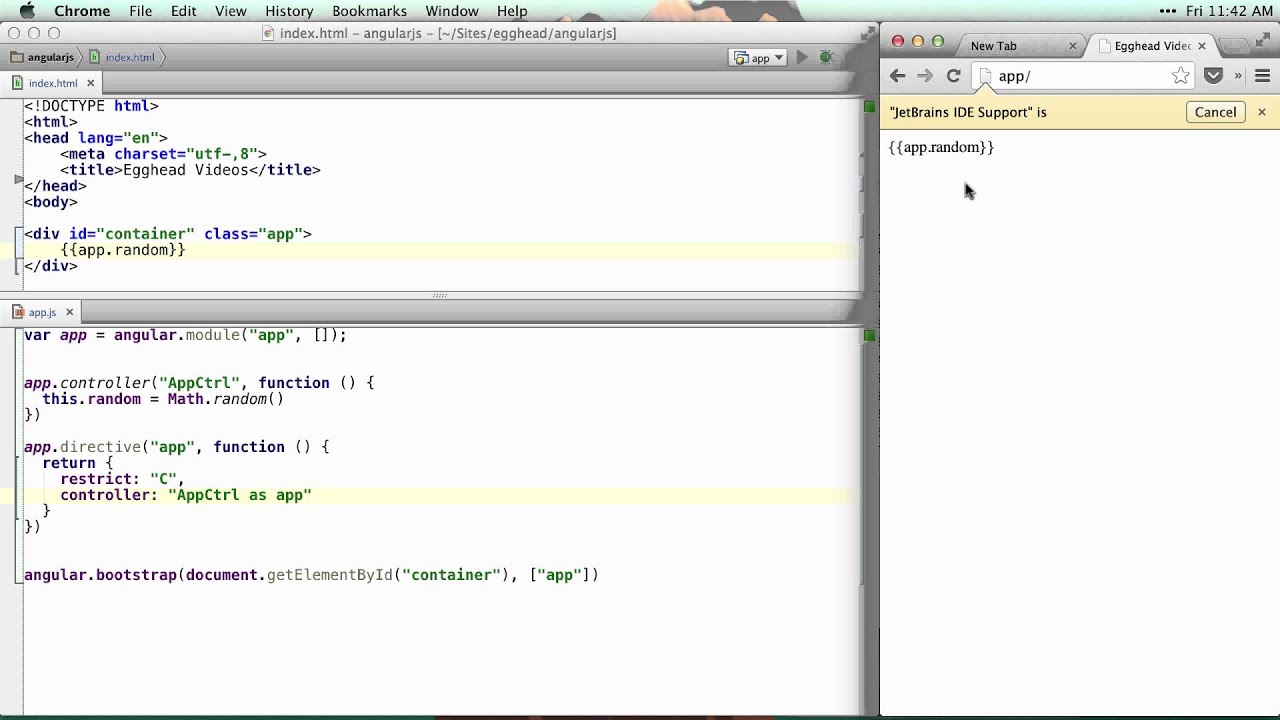Screen dimensions: 1280x720
Task: Select the angularjs breadcrumb folder
Action: 43,57
